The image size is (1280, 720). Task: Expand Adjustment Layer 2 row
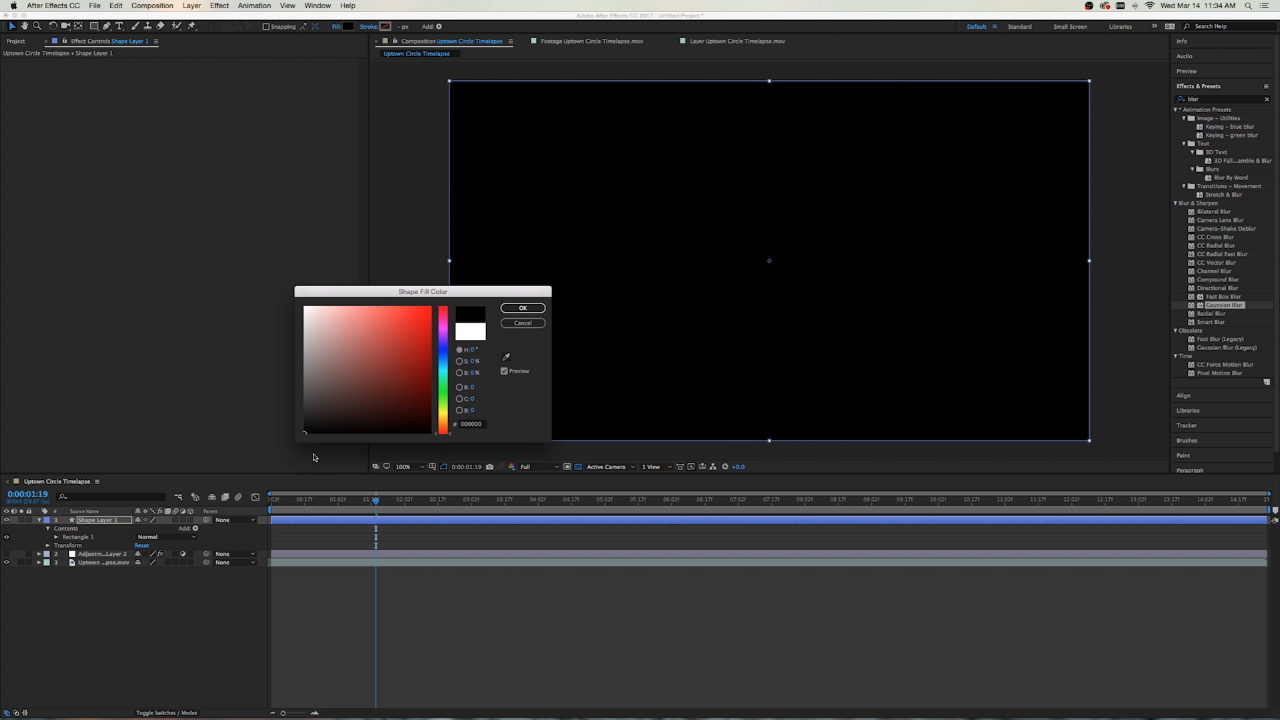(x=39, y=554)
